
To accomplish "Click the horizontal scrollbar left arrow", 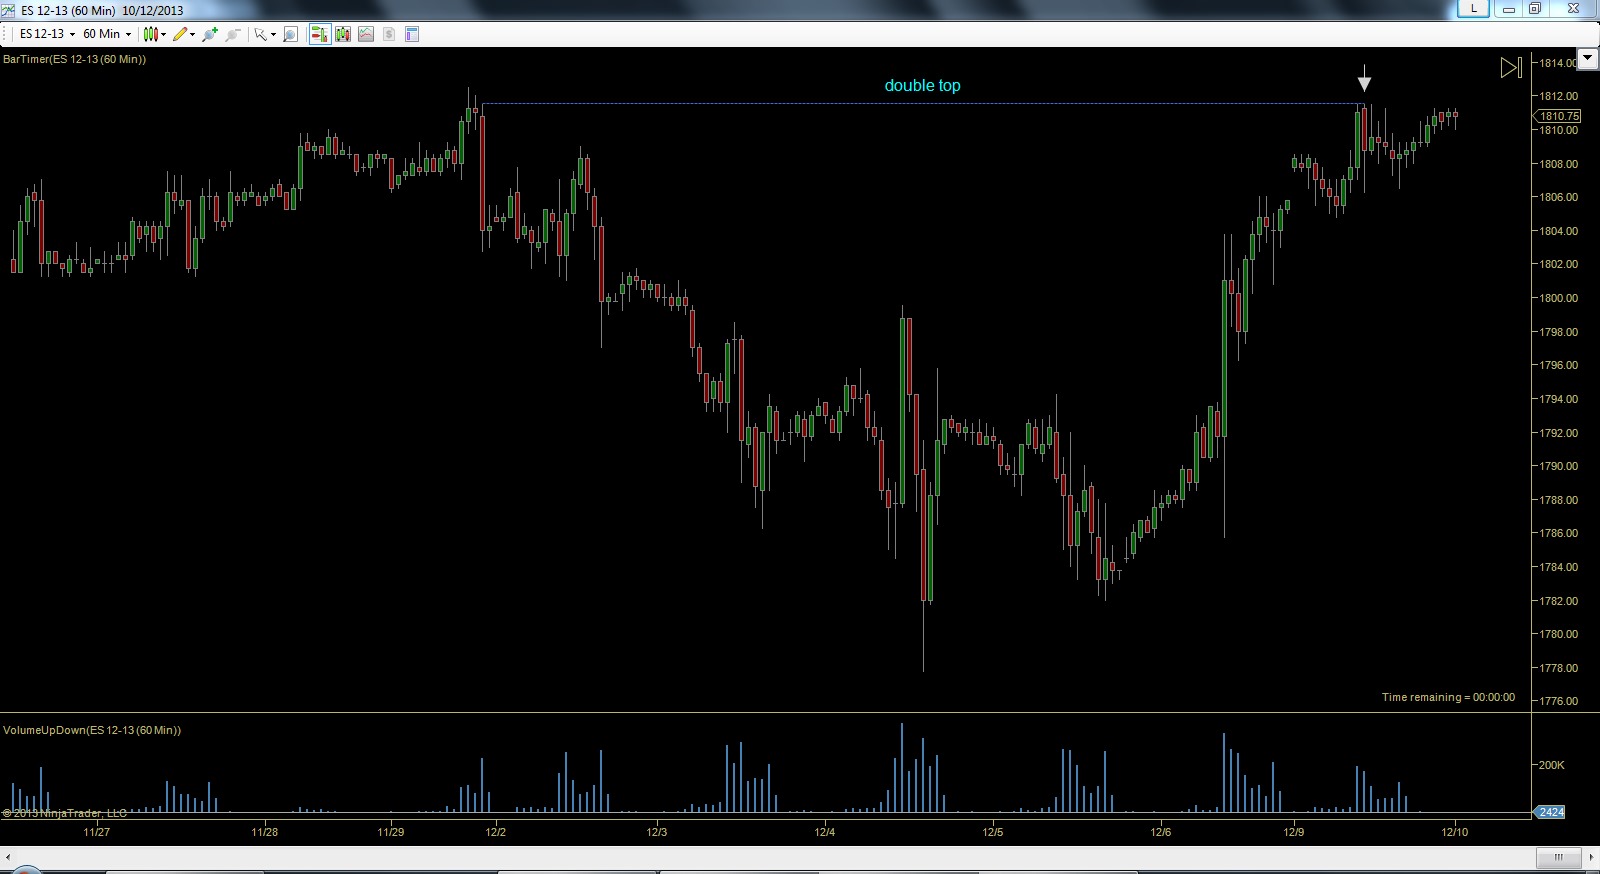I will 9,857.
